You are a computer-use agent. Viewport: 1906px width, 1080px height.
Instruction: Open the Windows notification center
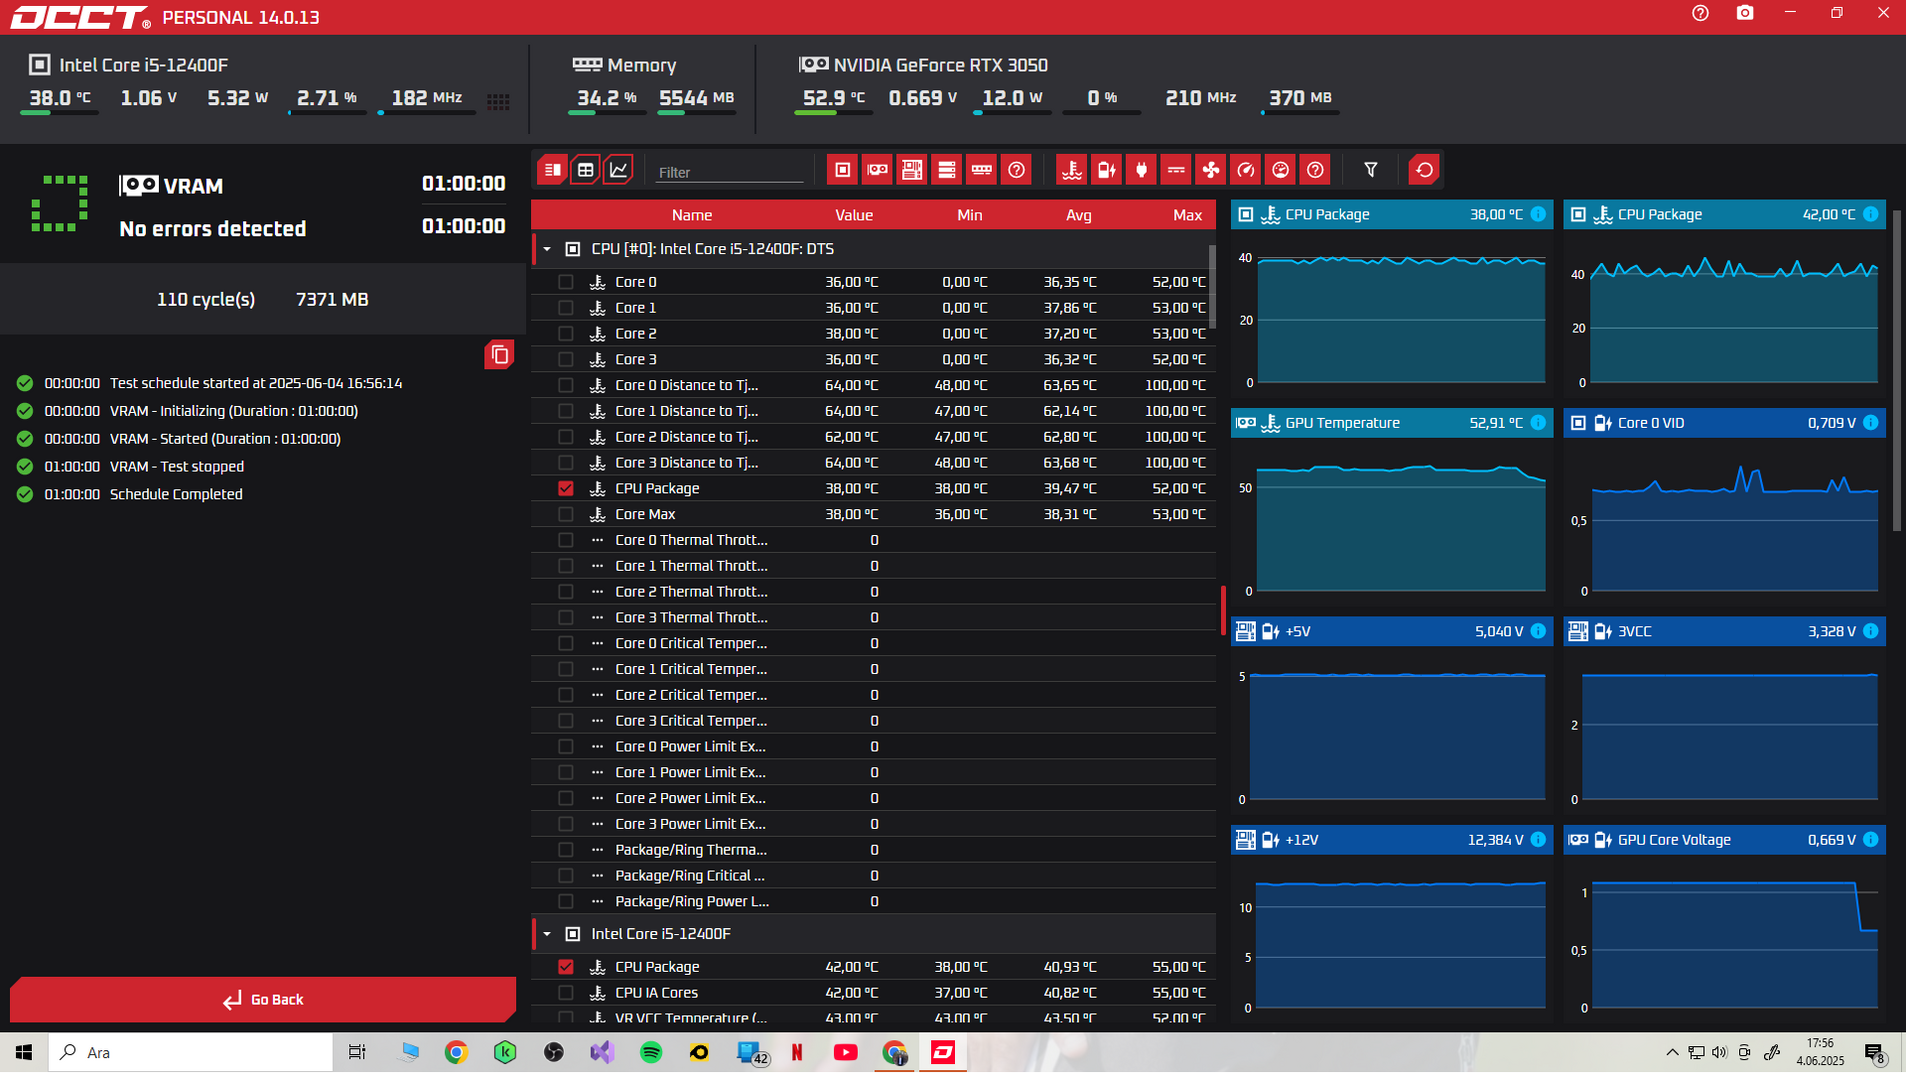[x=1875, y=1052]
